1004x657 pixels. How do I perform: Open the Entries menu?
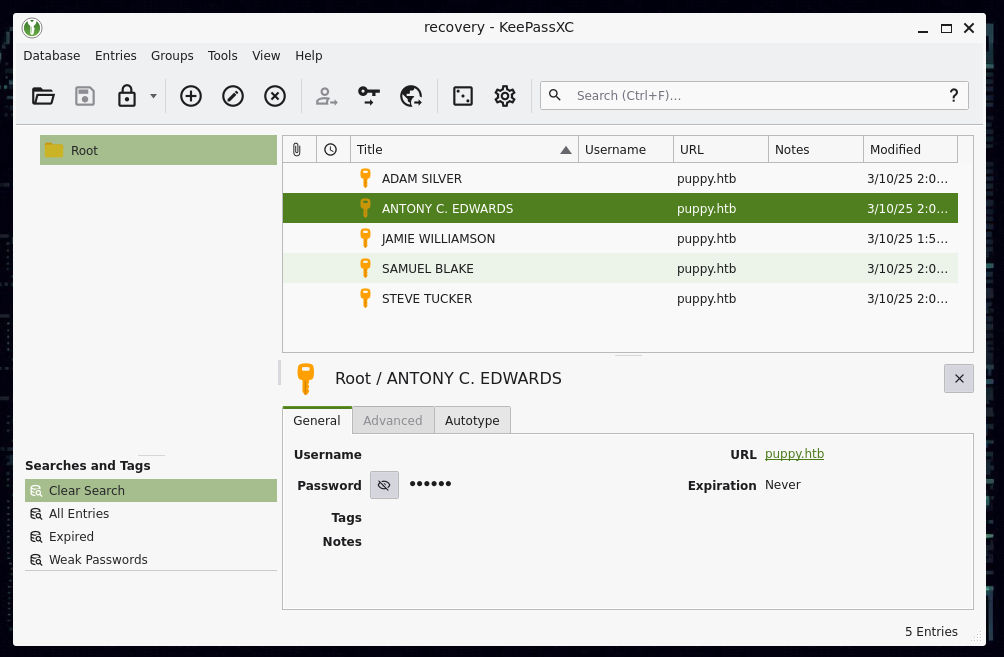(116, 56)
